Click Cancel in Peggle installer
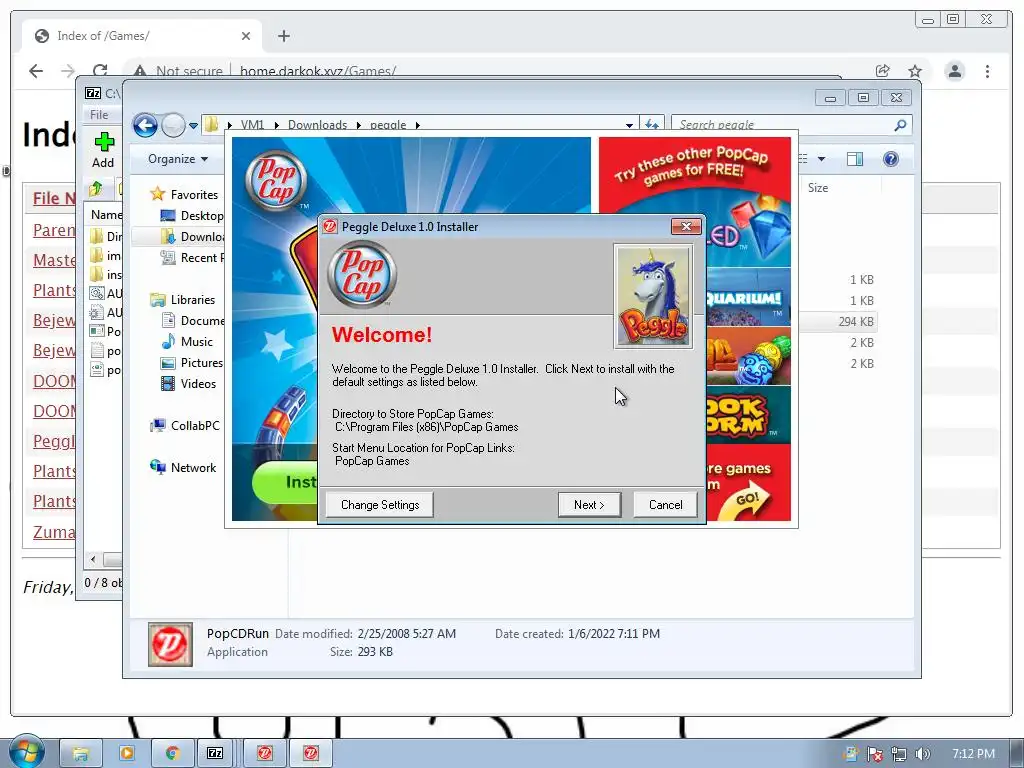Screen dimensions: 1024x768 [x=665, y=505]
